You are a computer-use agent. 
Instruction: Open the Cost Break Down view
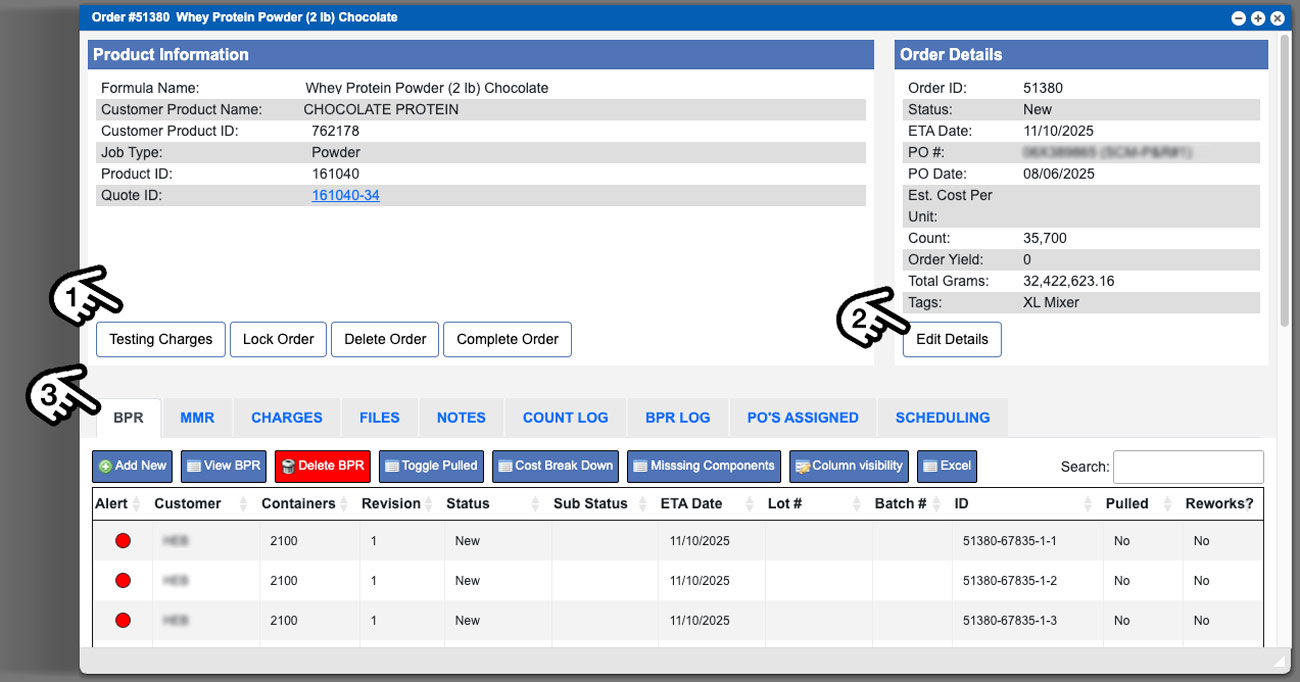[555, 466]
